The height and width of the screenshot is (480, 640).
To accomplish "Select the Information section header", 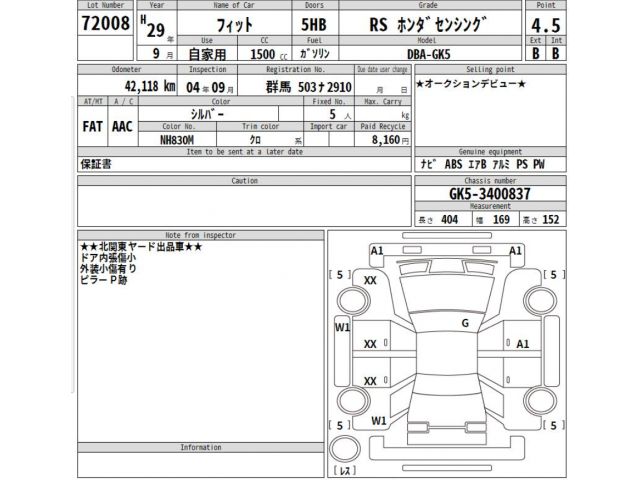I will point(201,447).
